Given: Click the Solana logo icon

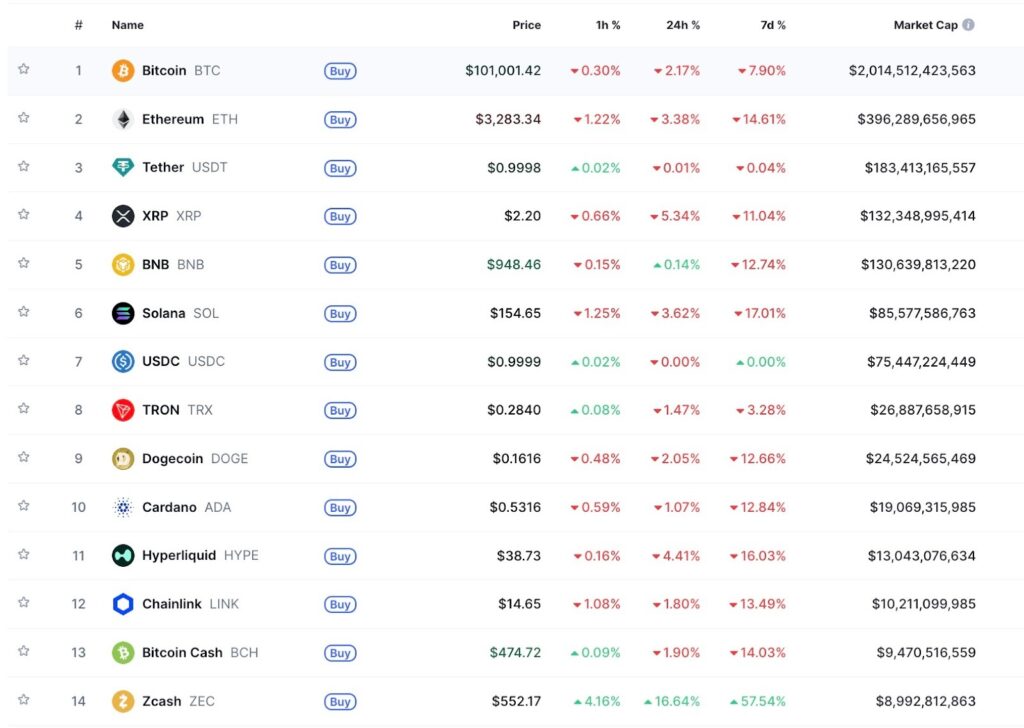Looking at the screenshot, I should click(x=123, y=314).
